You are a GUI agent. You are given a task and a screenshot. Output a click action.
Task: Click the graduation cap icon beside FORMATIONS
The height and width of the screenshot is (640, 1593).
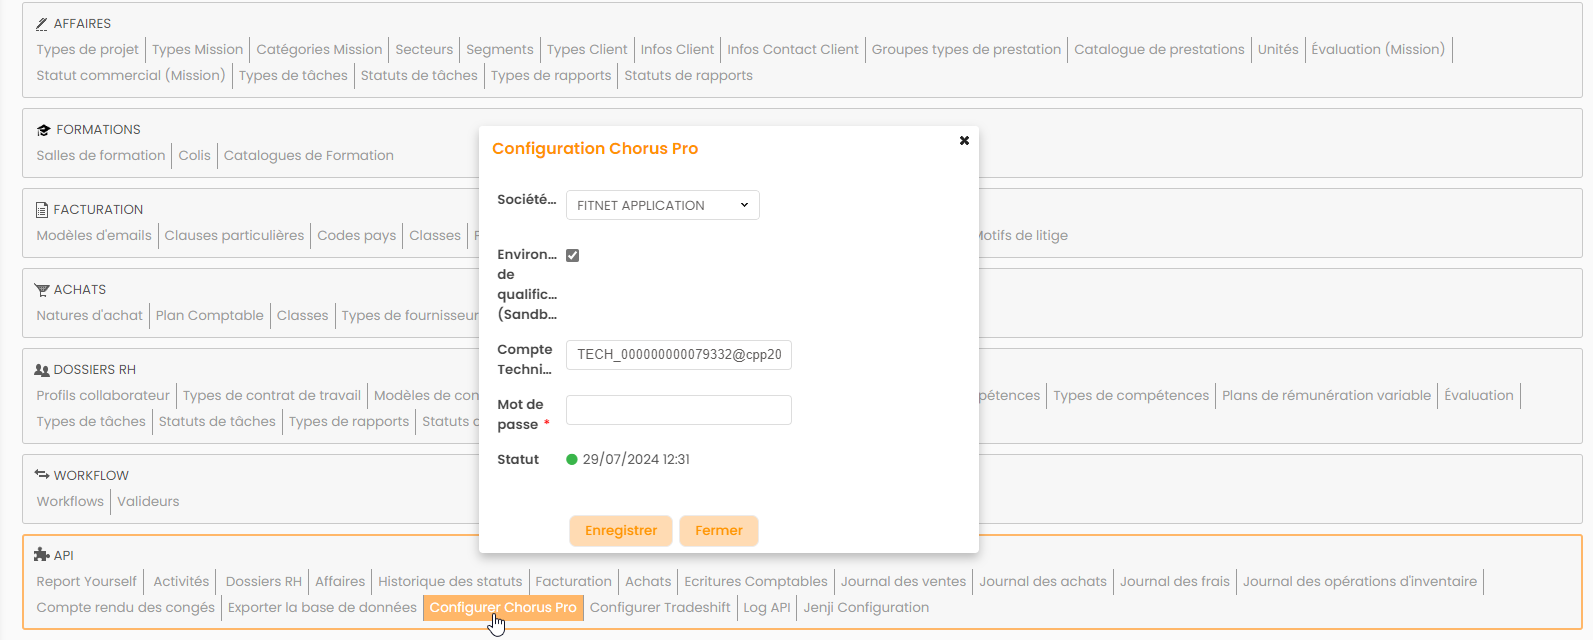point(43,130)
